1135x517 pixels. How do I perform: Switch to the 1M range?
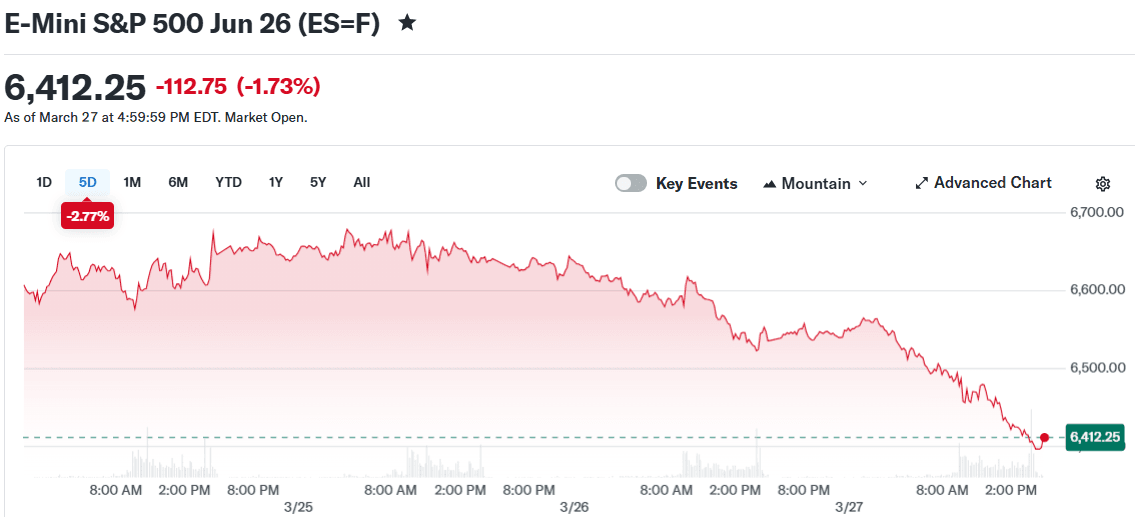[132, 182]
